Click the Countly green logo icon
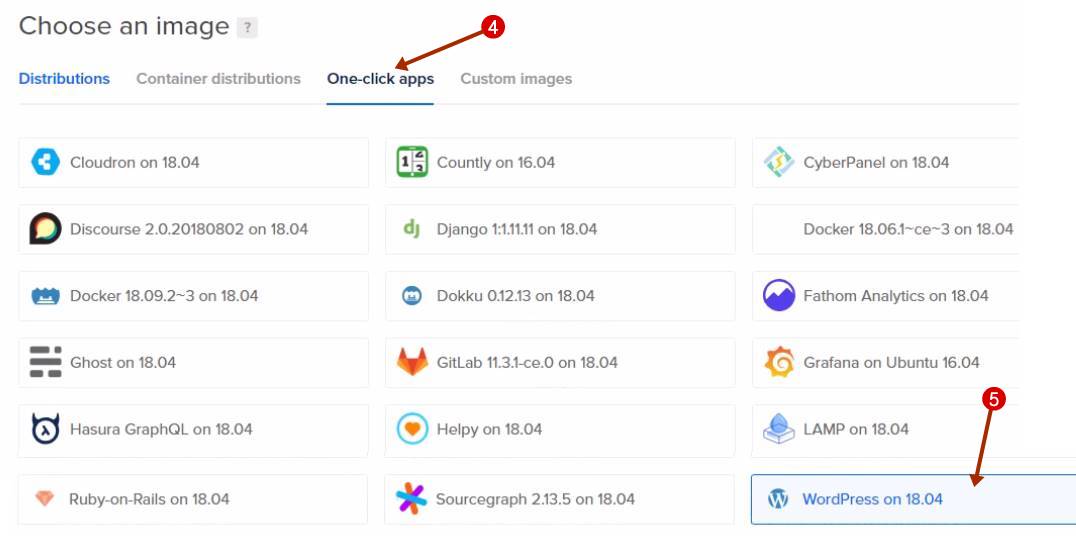This screenshot has height=536, width=1076. (412, 162)
